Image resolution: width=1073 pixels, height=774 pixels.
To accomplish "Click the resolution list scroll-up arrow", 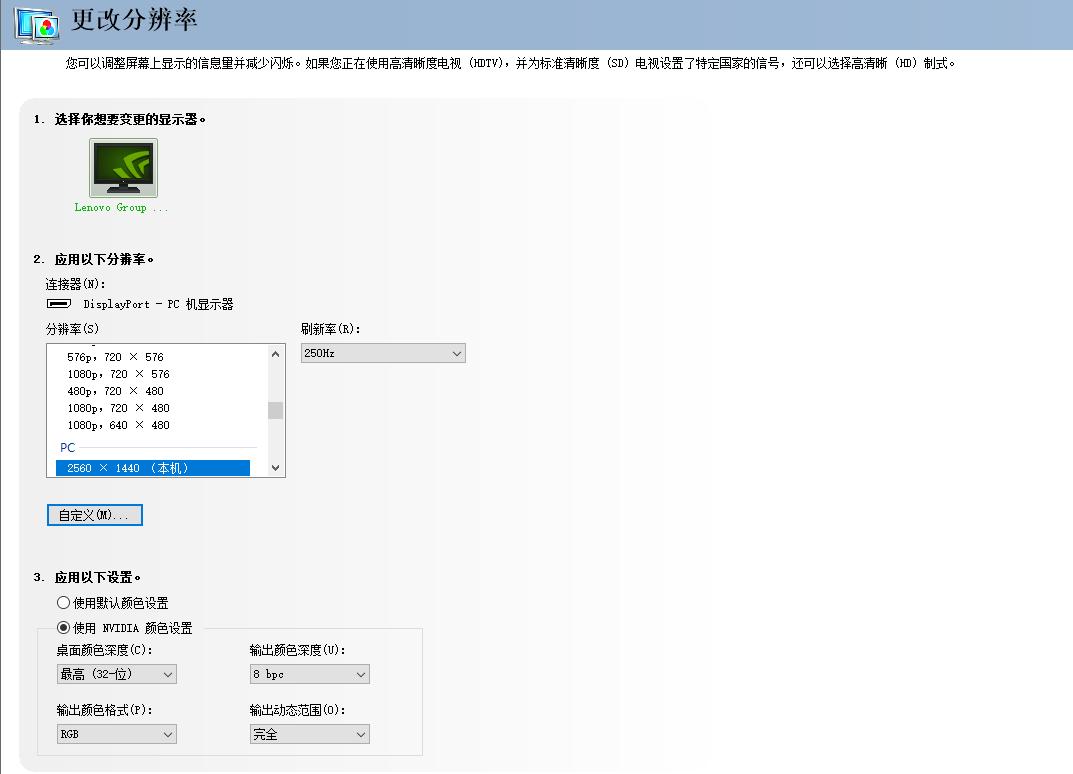I will [x=276, y=352].
